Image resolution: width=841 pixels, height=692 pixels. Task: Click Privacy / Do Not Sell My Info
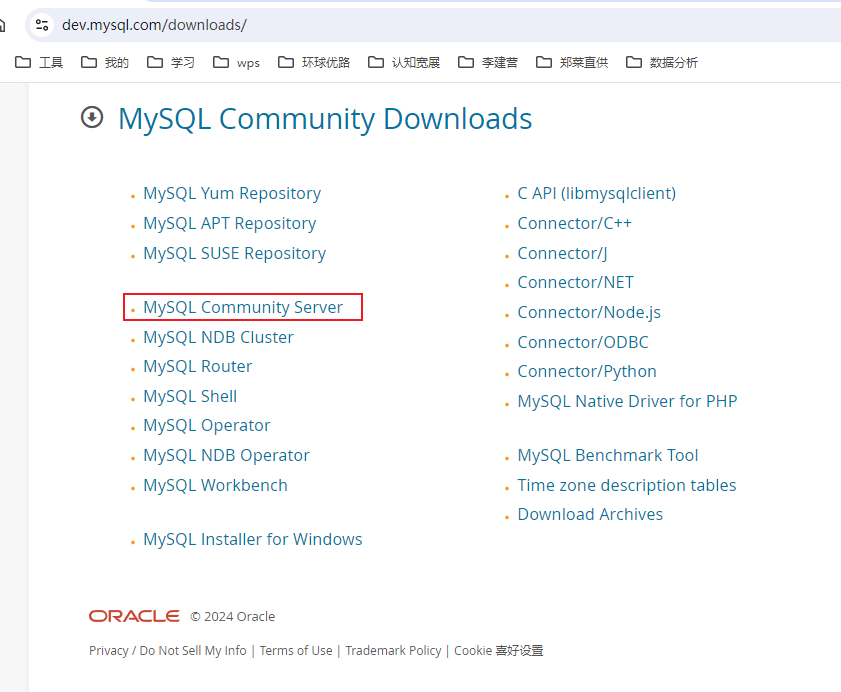167,650
